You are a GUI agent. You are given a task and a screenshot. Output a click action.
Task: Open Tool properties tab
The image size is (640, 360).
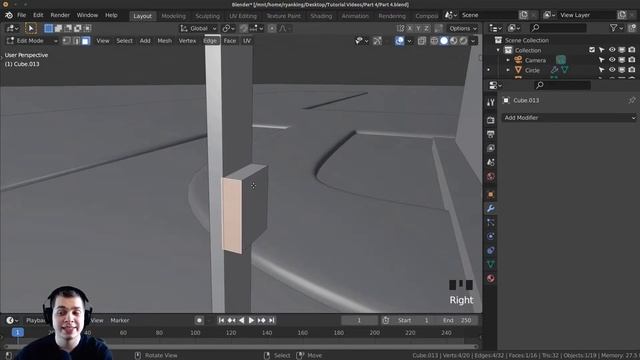(x=491, y=102)
